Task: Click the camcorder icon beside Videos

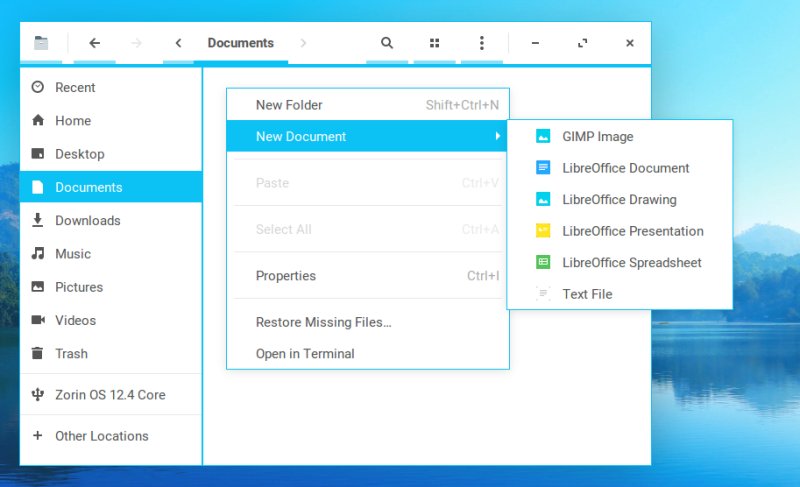Action: click(38, 320)
